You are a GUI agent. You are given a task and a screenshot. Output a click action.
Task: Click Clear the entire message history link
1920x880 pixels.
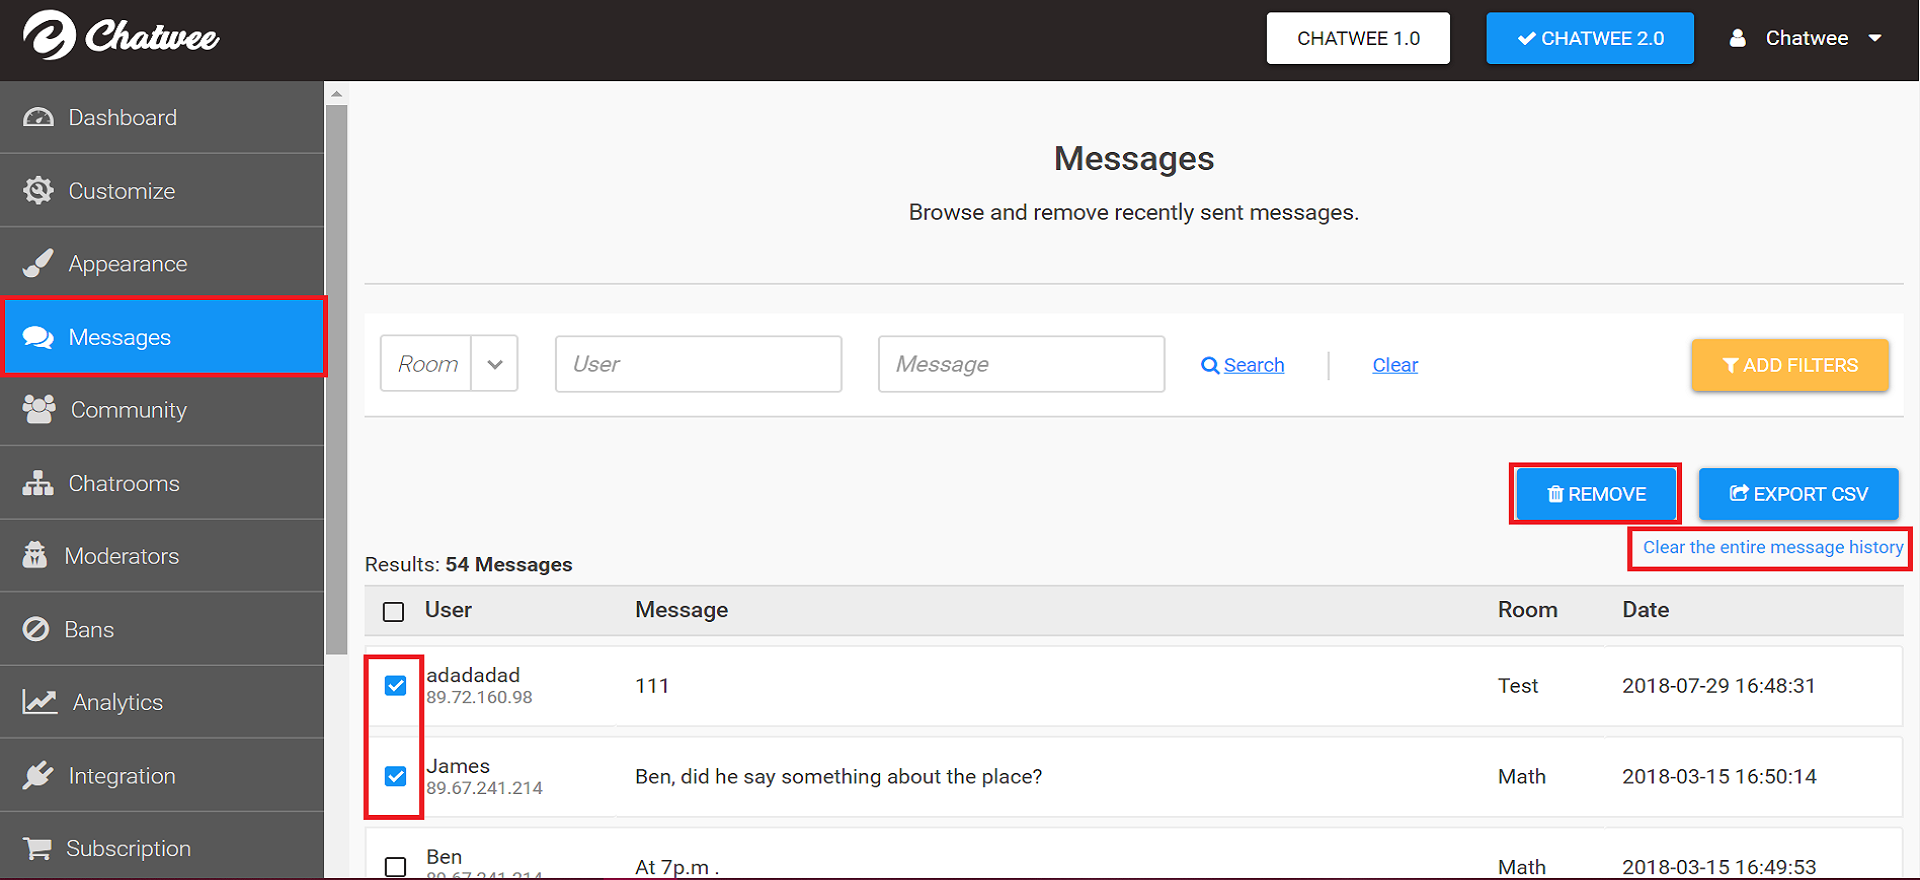[1773, 547]
